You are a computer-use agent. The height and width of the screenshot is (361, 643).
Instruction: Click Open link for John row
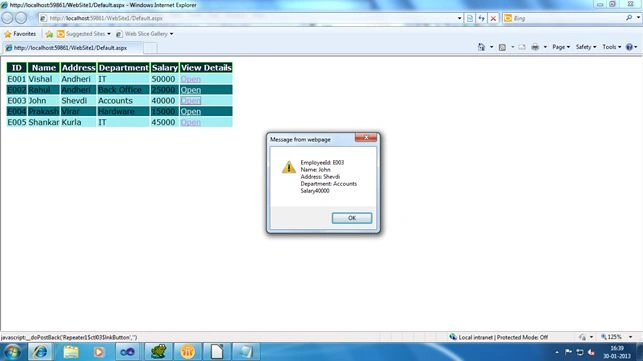click(x=191, y=101)
